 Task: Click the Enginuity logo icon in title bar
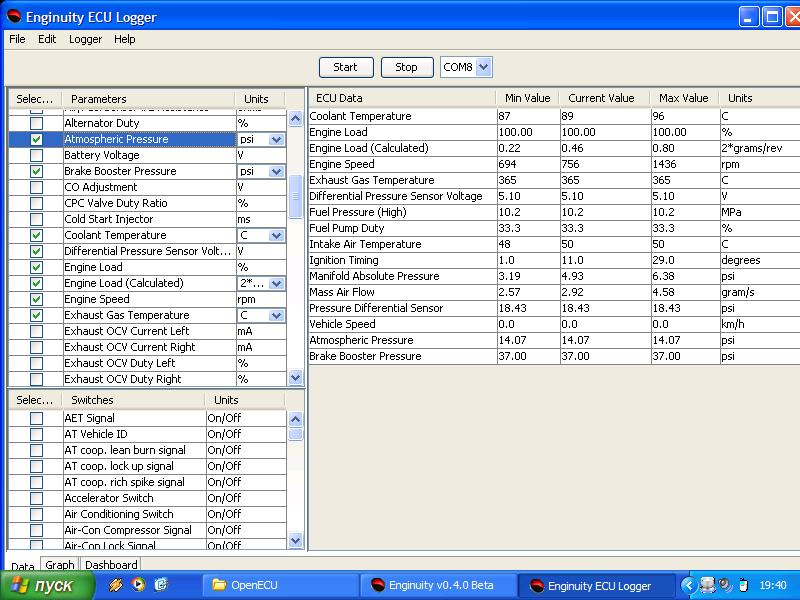point(14,17)
